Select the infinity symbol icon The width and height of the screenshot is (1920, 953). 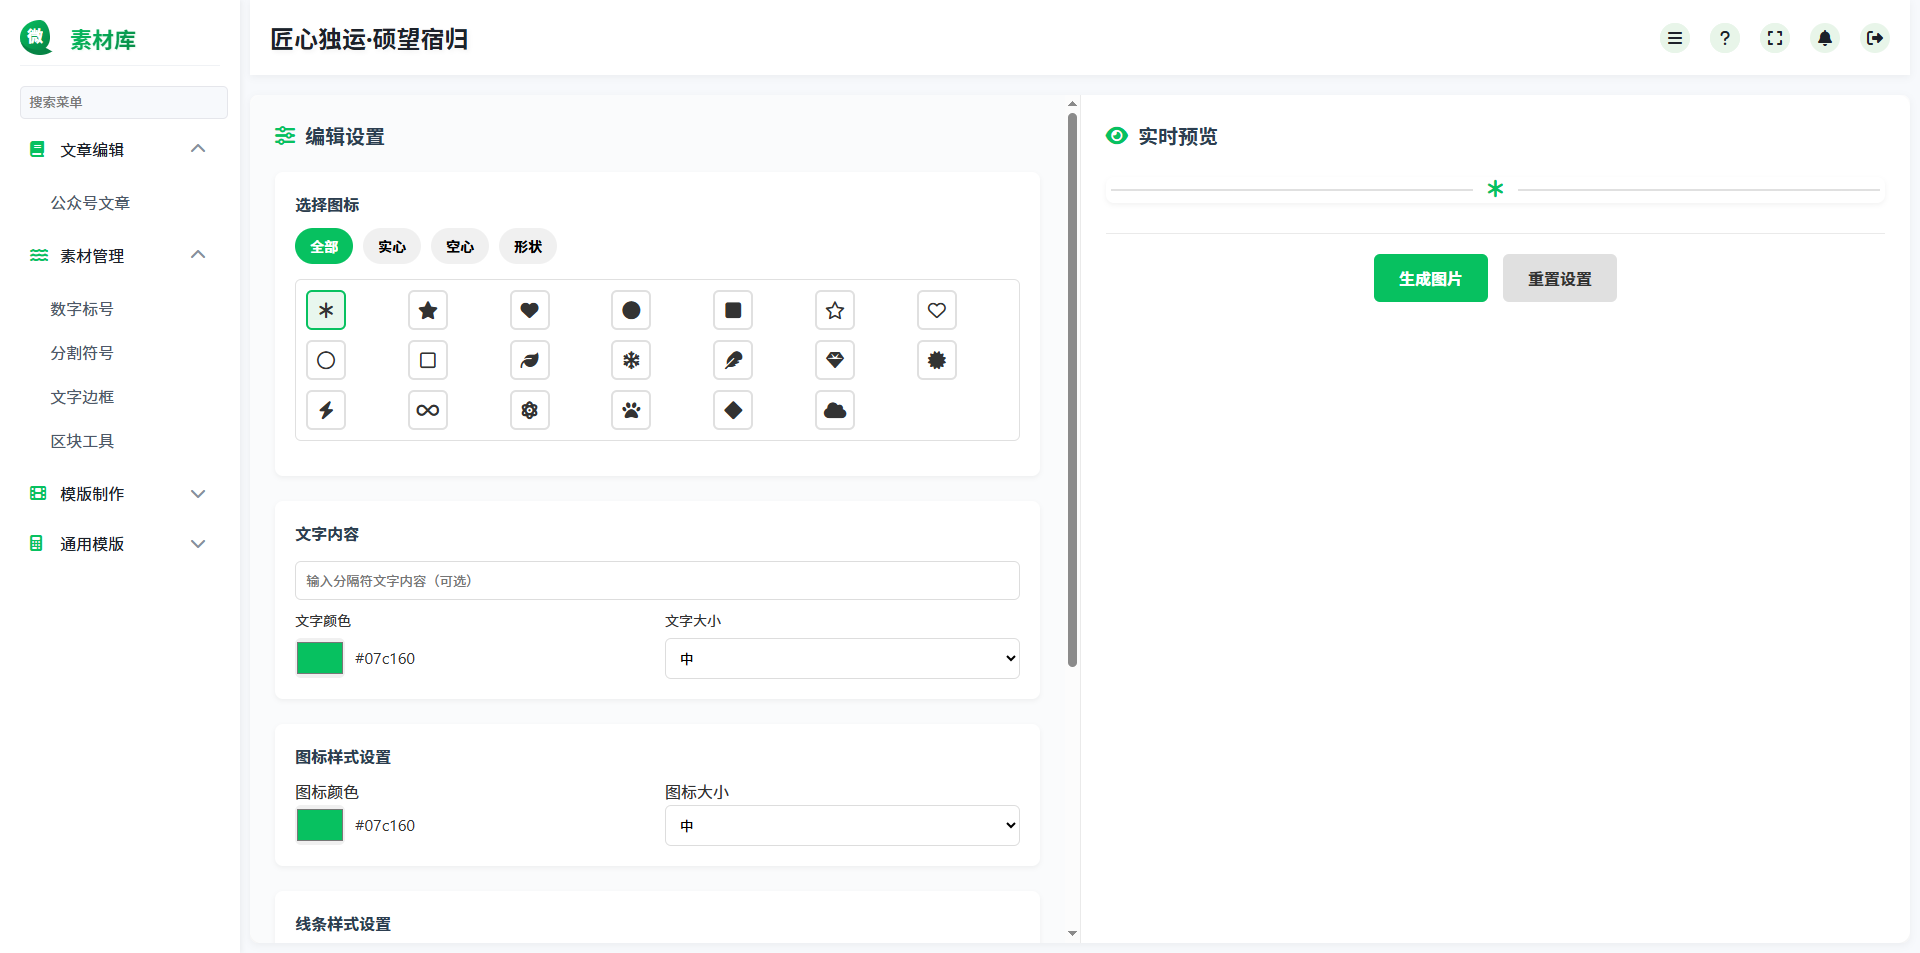tap(428, 410)
